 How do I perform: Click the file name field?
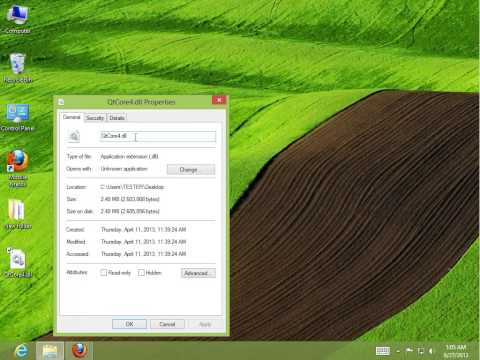(x=158, y=136)
